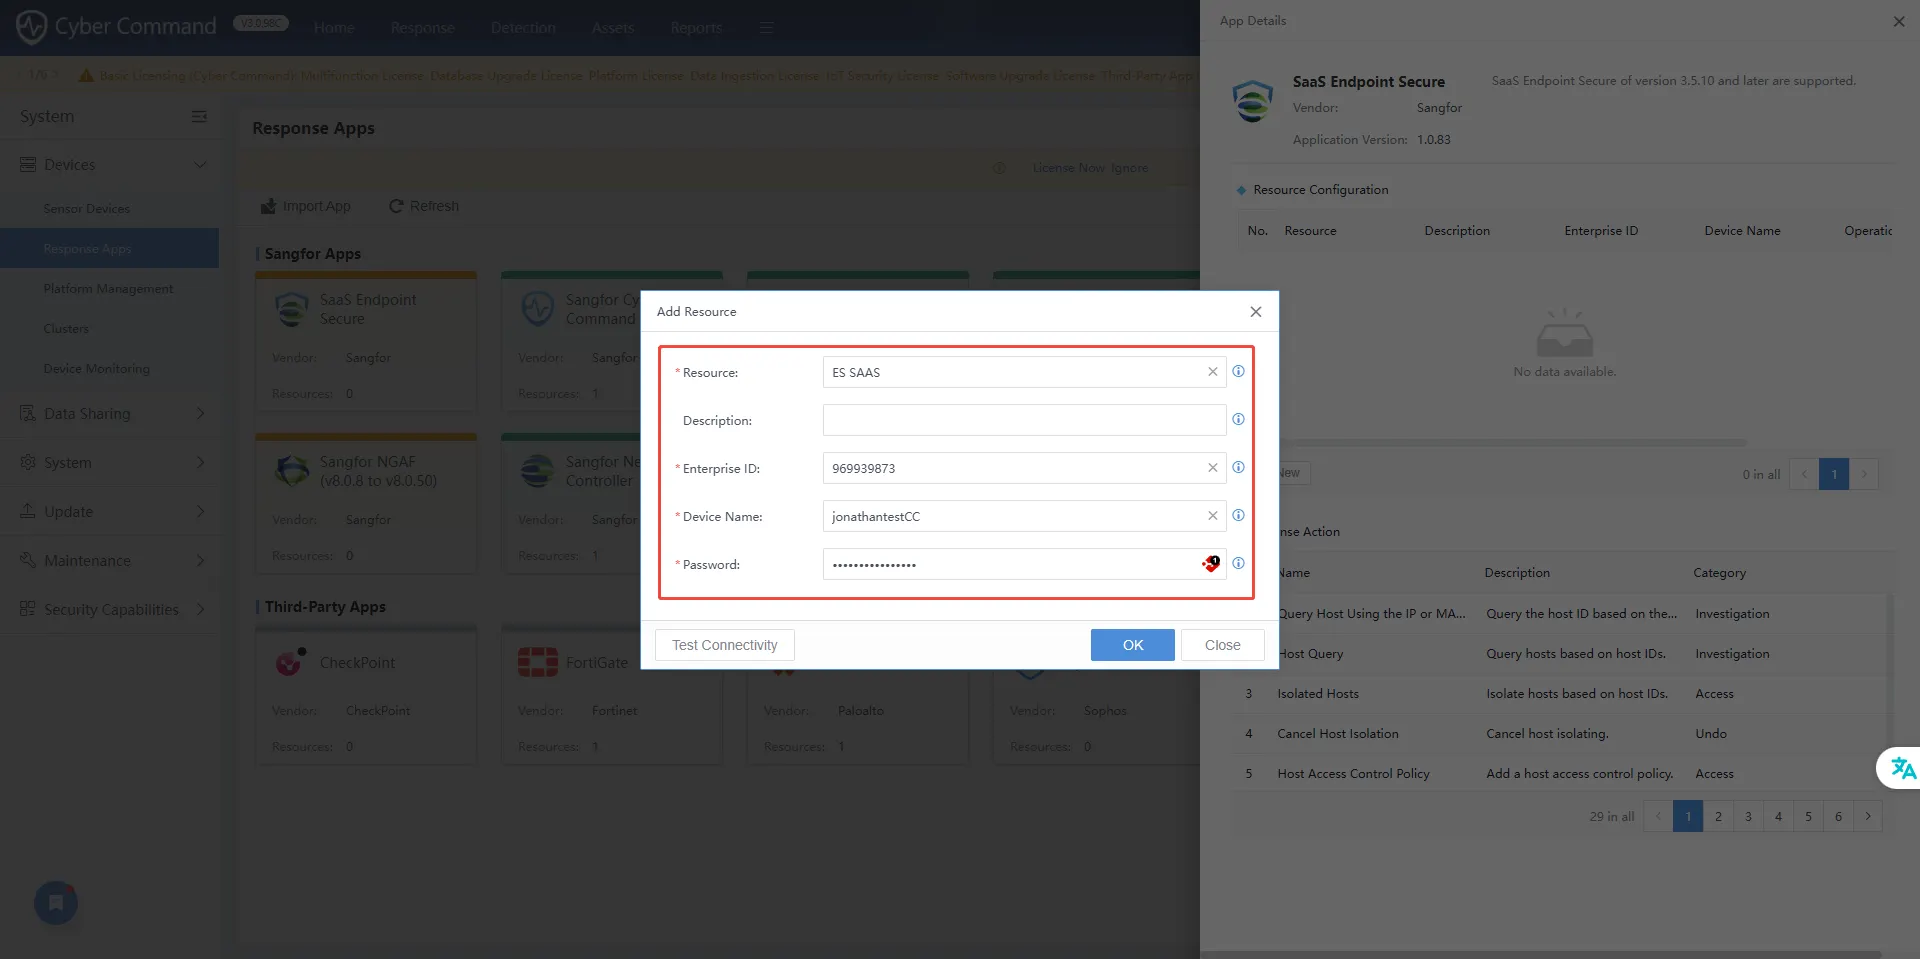Click the info icon beside Password field
1920x959 pixels.
(1238, 564)
